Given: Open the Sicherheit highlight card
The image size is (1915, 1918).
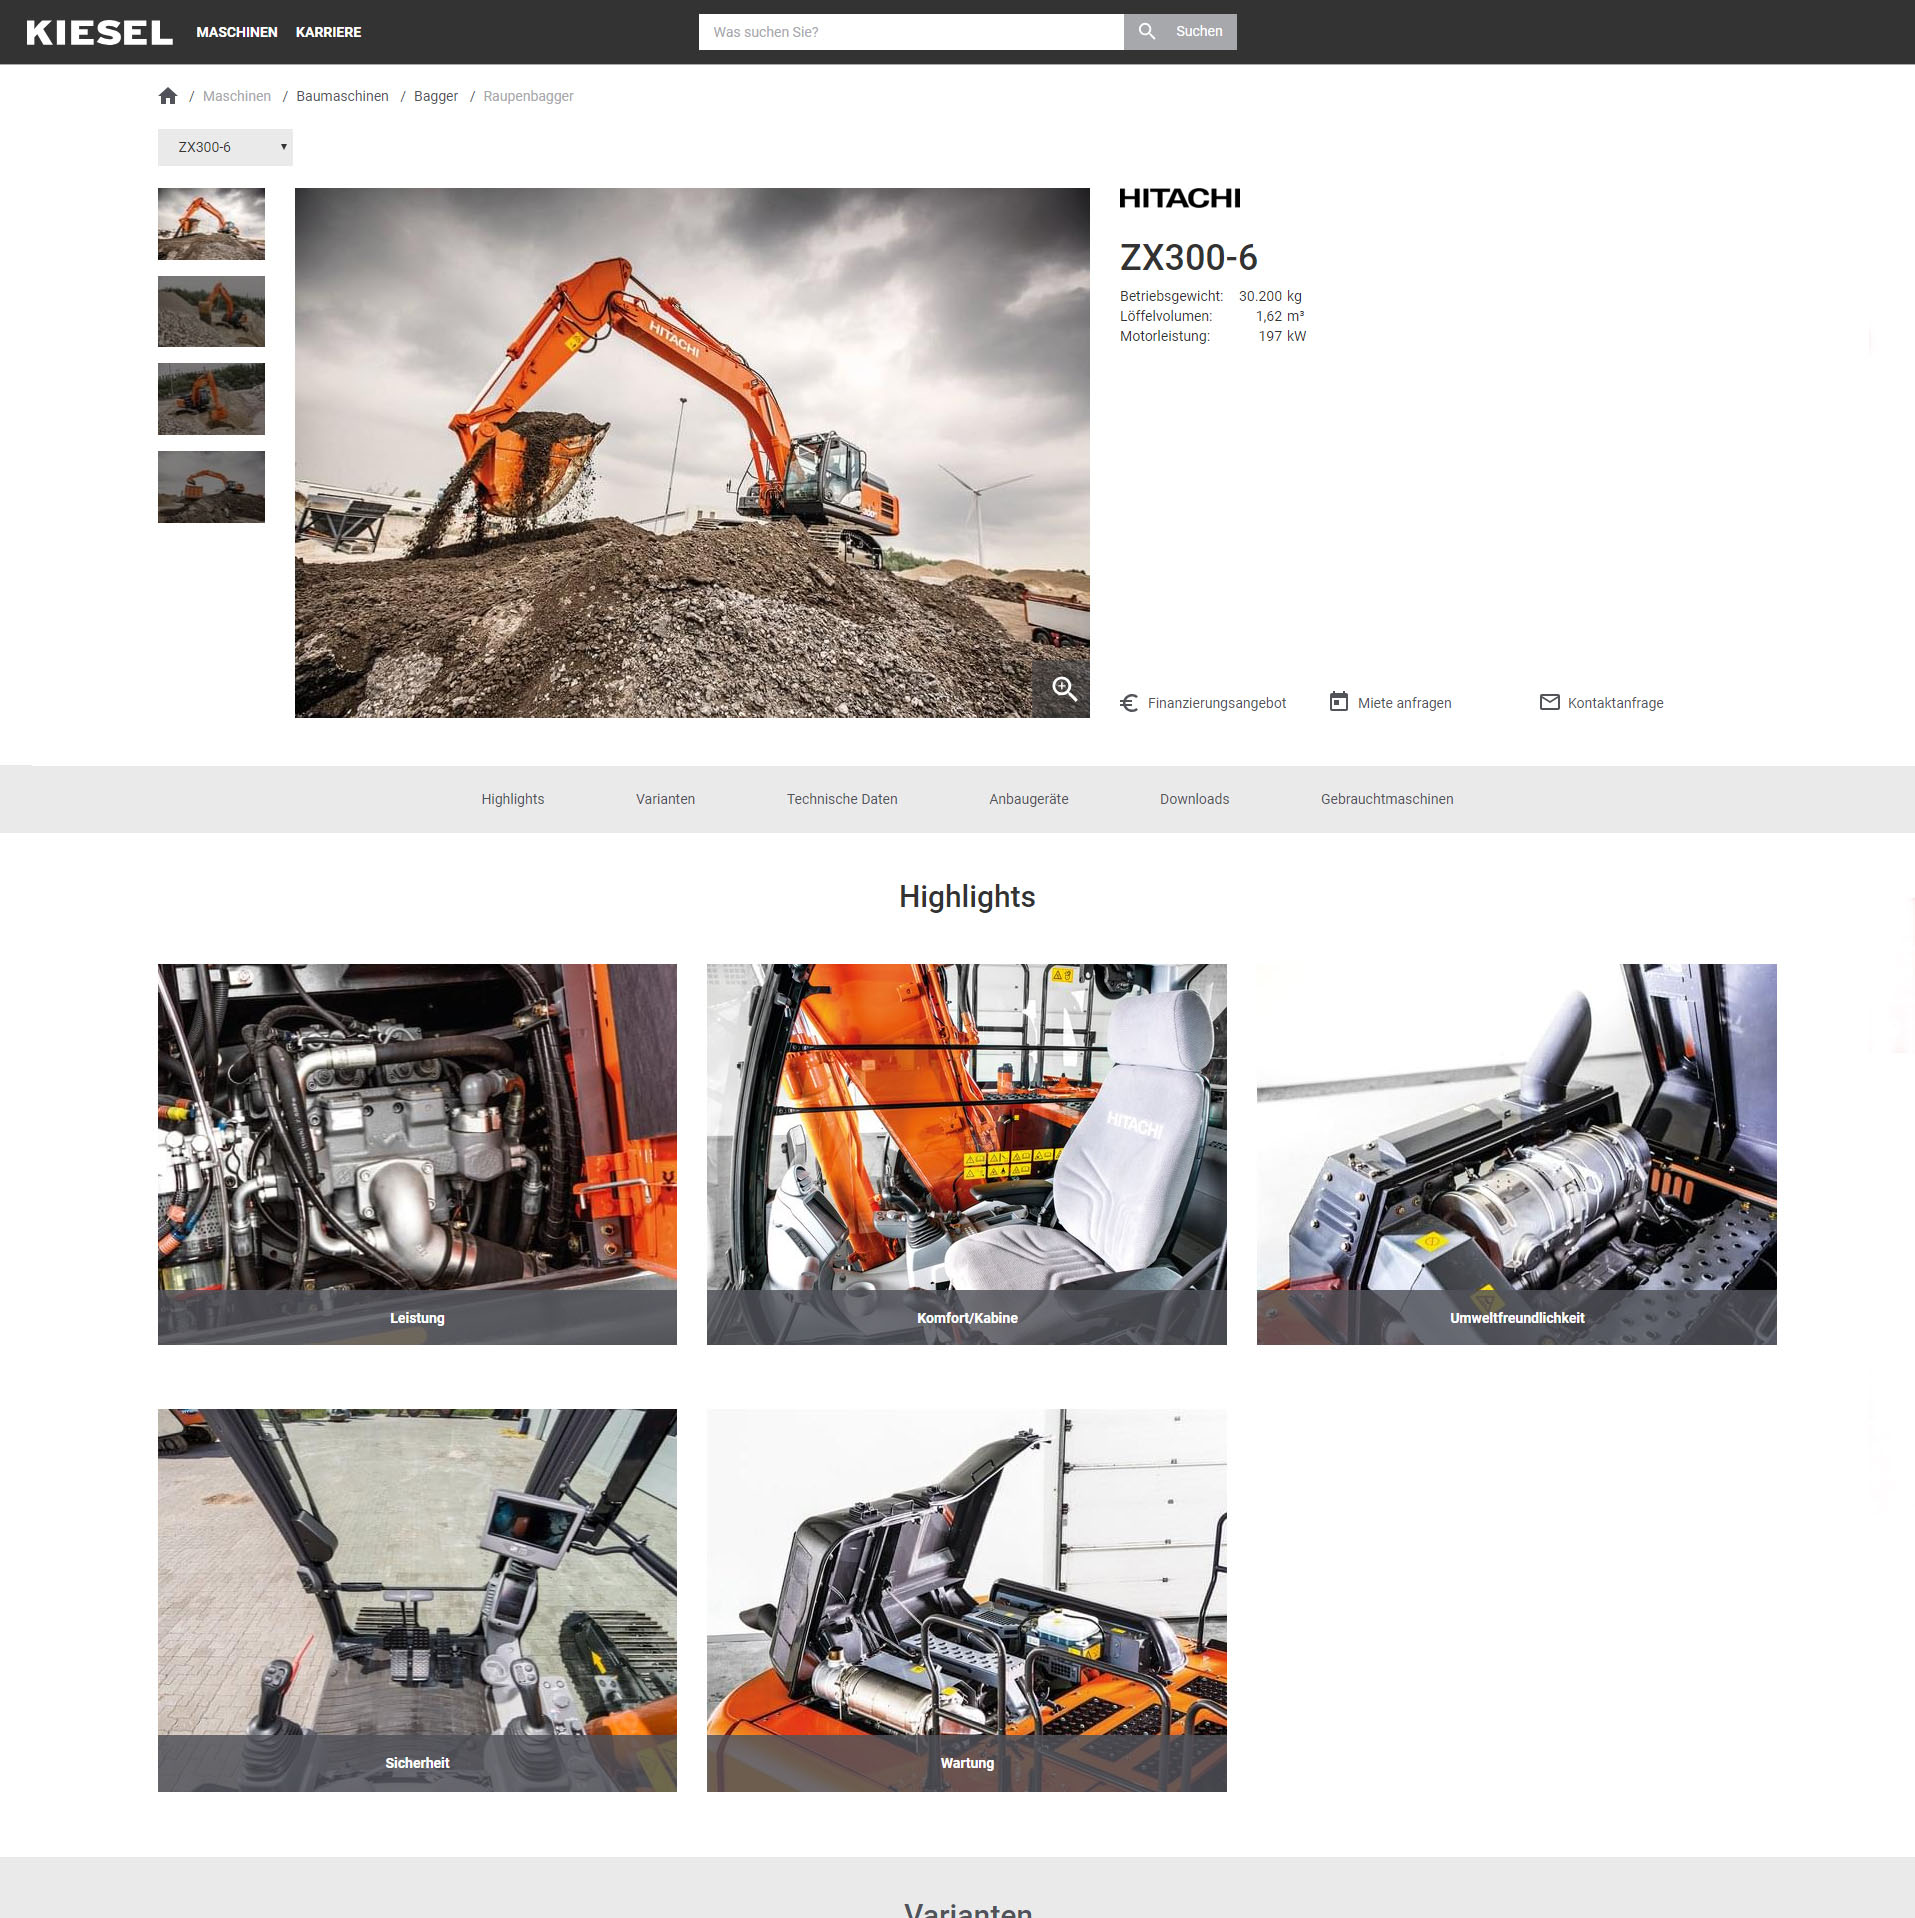Looking at the screenshot, I should click(417, 1600).
